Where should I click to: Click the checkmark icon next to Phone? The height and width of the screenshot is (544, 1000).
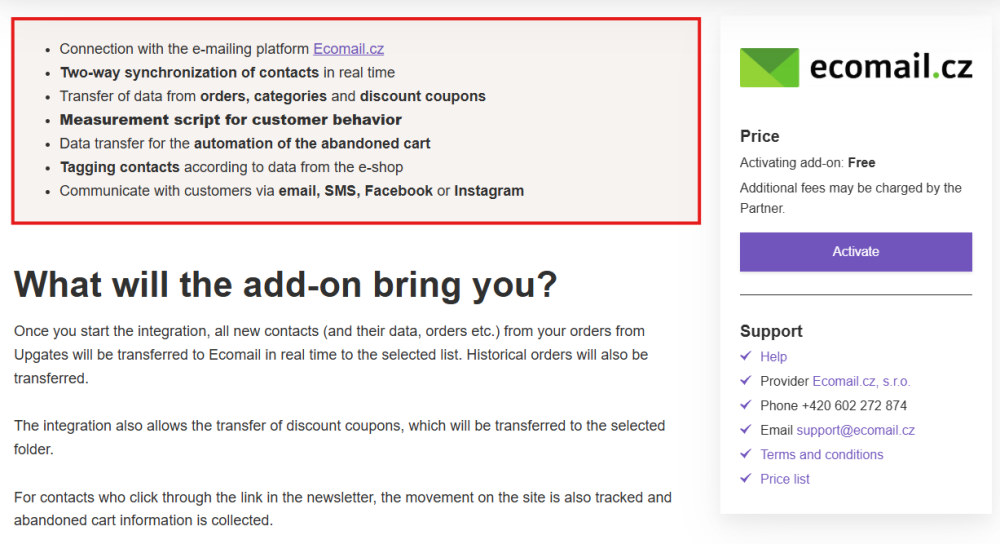745,405
